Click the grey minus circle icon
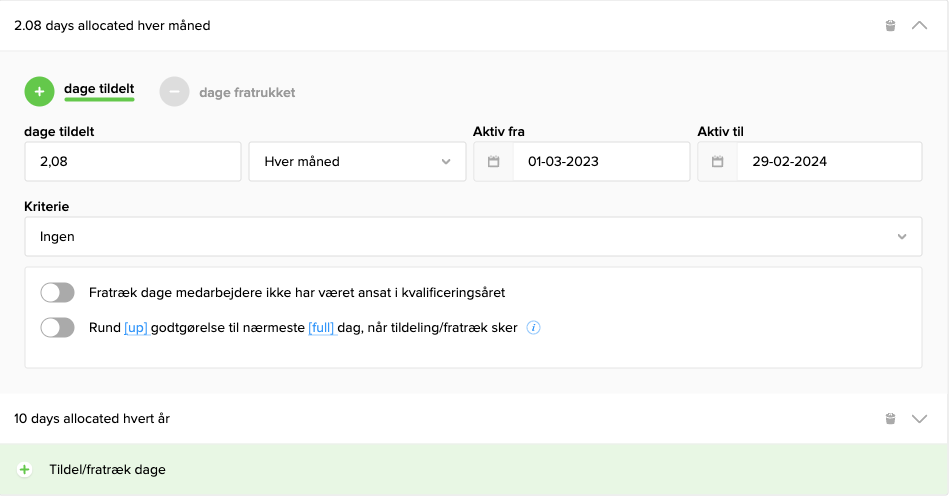 (174, 92)
